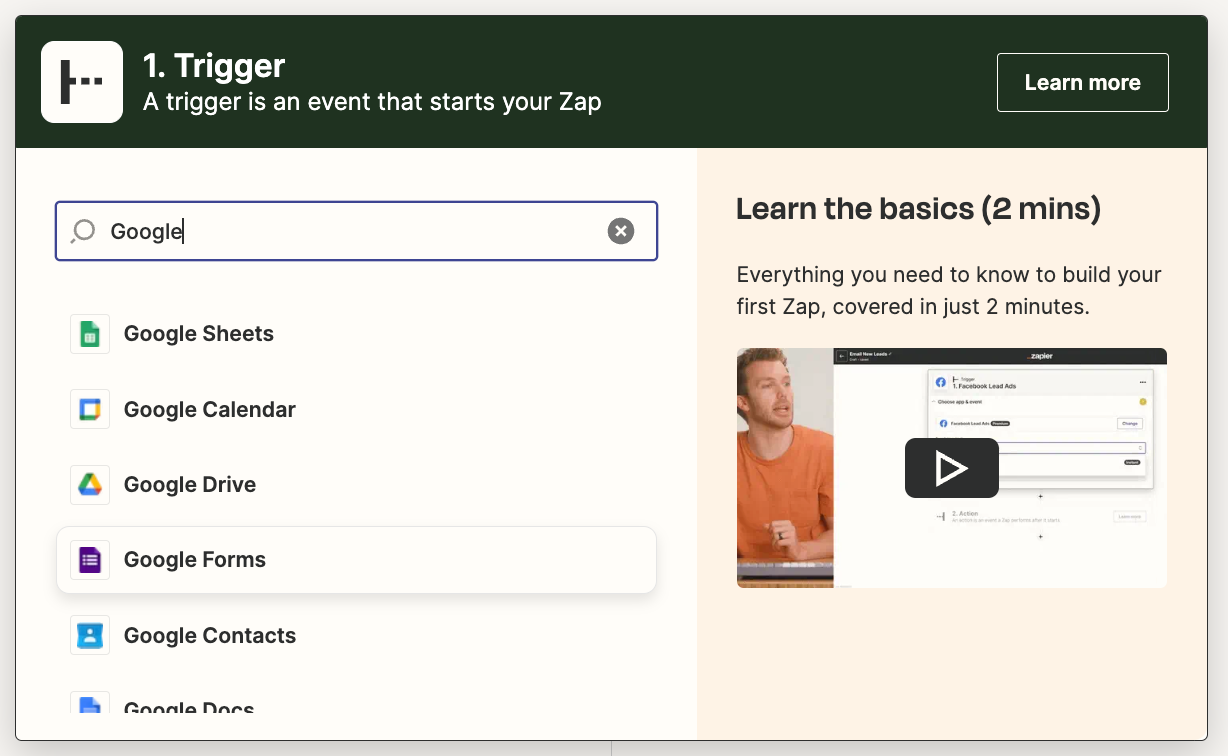Clear the Google search text
Image resolution: width=1228 pixels, height=756 pixels.
pyautogui.click(x=621, y=231)
